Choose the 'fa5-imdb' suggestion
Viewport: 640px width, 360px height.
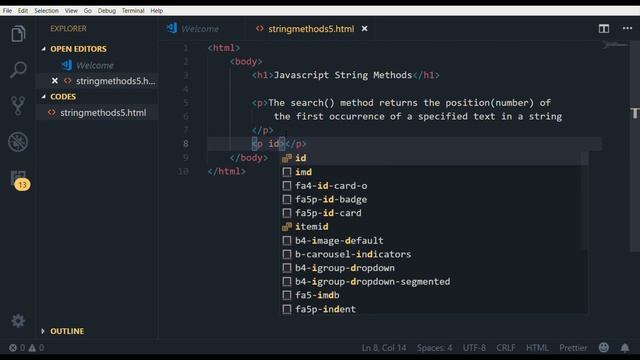tap(434, 295)
